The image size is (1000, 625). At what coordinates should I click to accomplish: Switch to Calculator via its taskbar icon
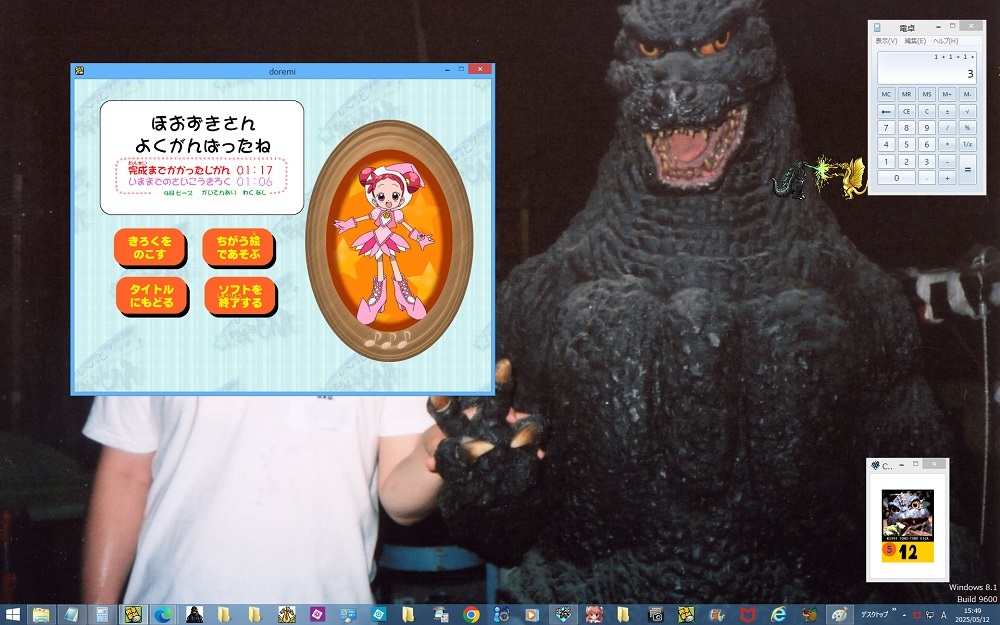(x=102, y=615)
